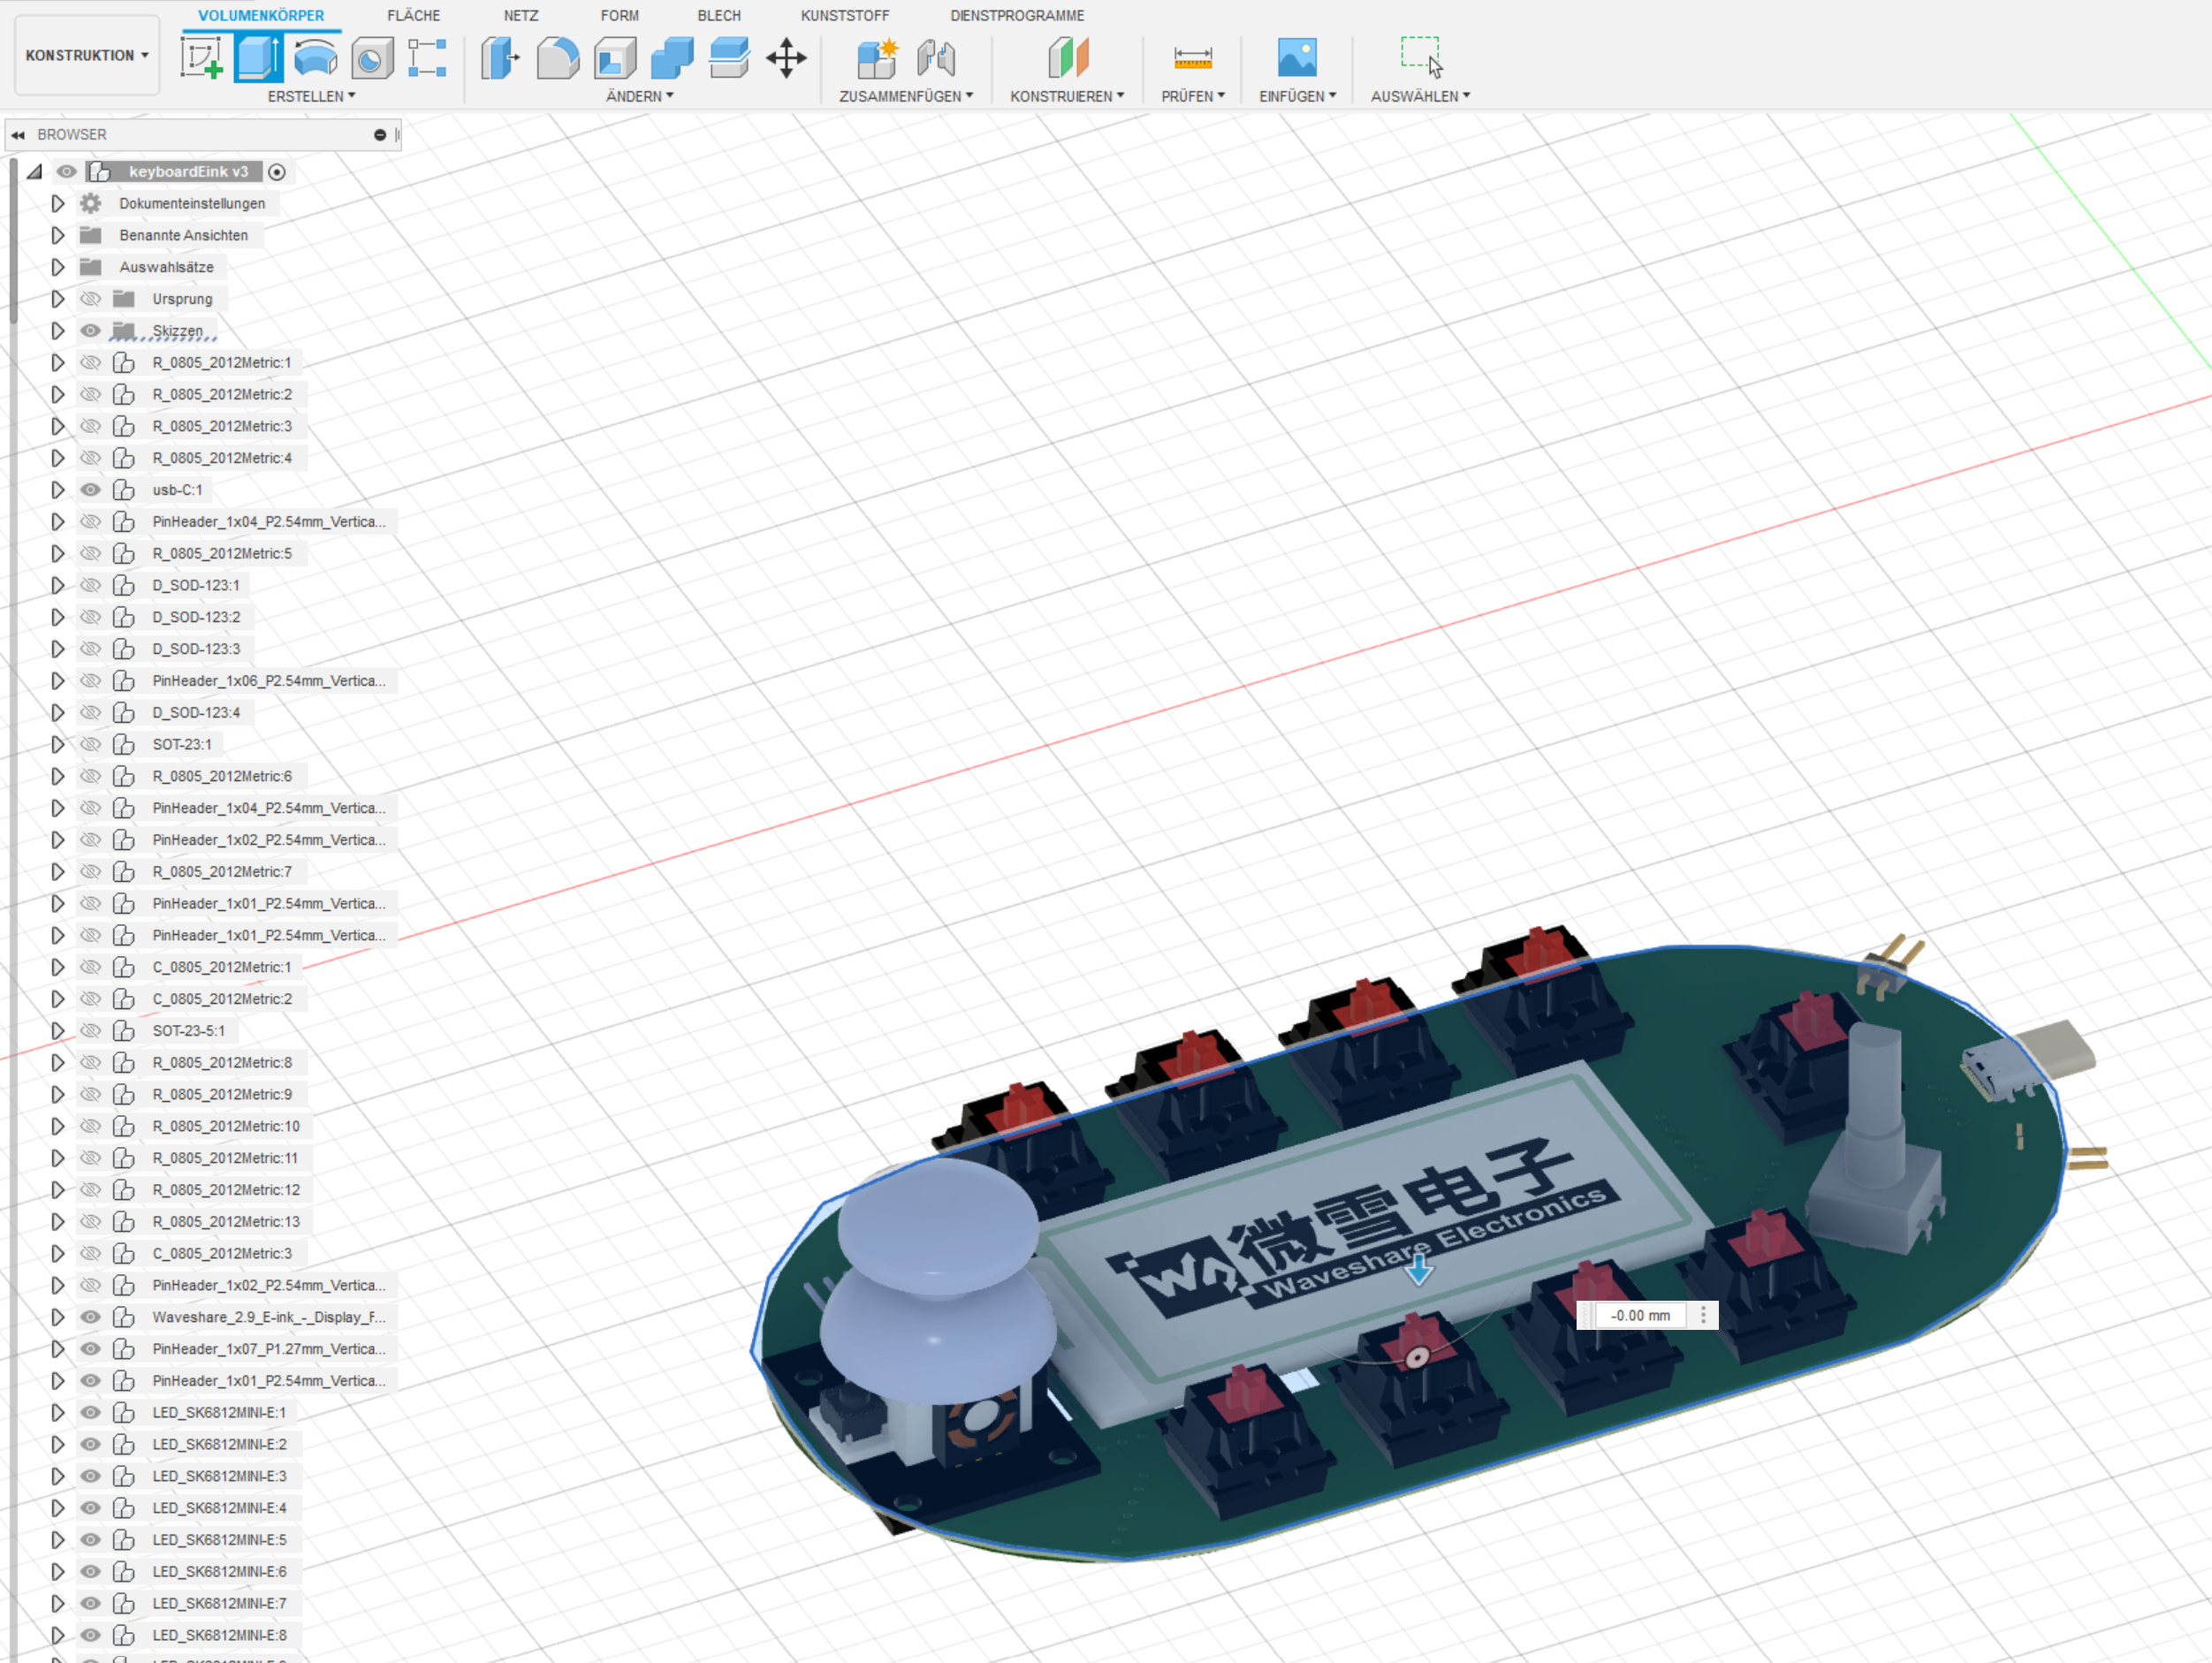
Task: Switch to the BLECH tab
Action: pos(719,16)
